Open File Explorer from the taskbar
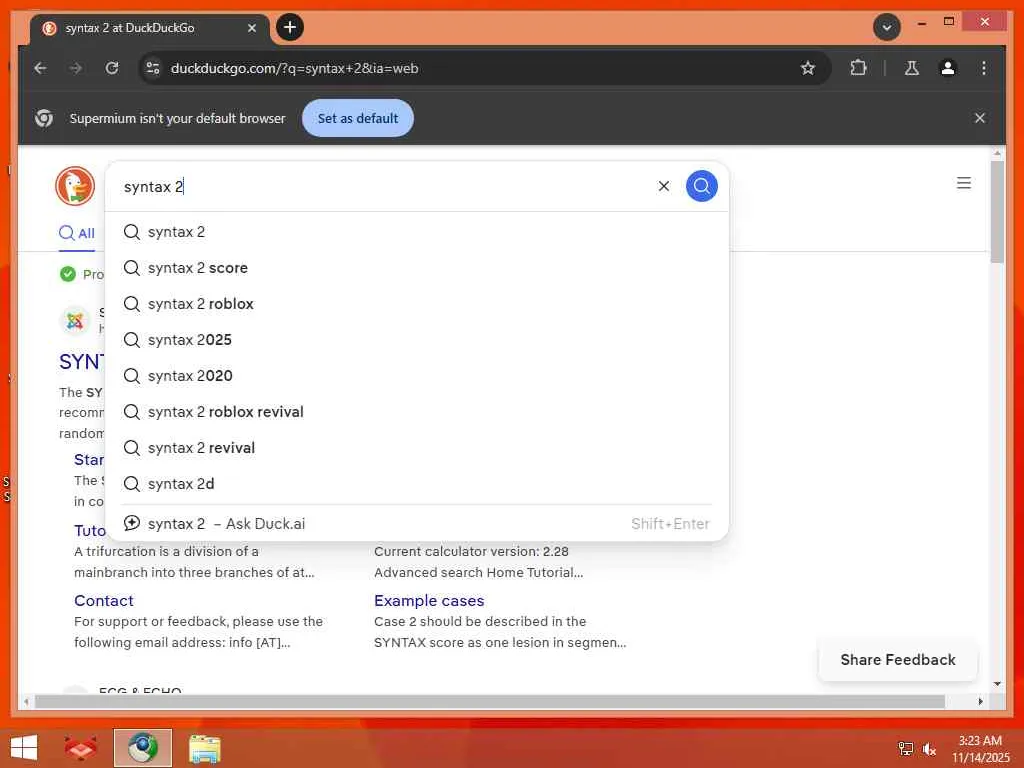This screenshot has height=768, width=1024. 204,748
